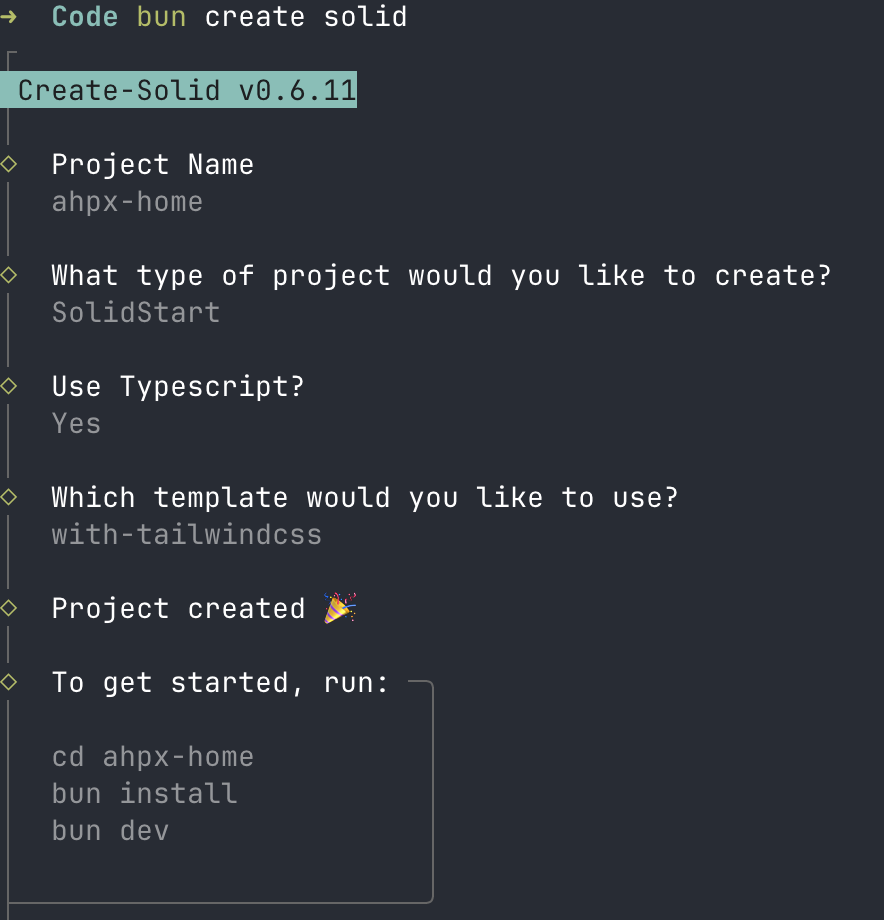The image size is (884, 920).
Task: Click the Create-Solid v0.6.11 banner
Action: pos(187,91)
